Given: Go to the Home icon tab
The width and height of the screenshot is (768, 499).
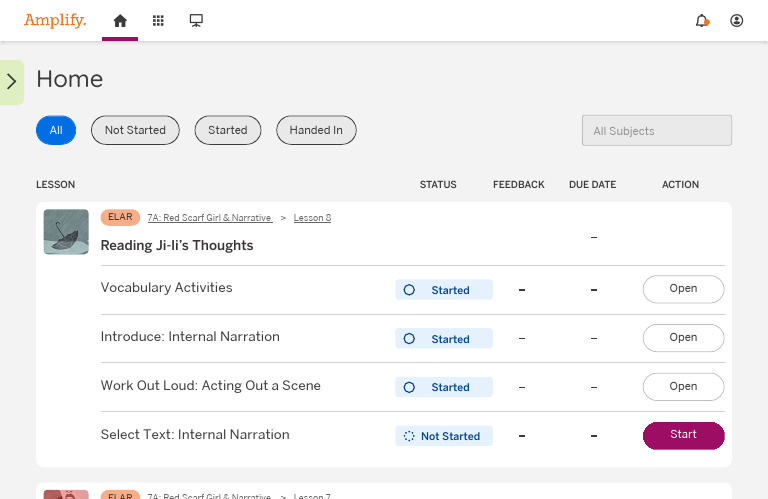Looking at the screenshot, I should 120,21.
